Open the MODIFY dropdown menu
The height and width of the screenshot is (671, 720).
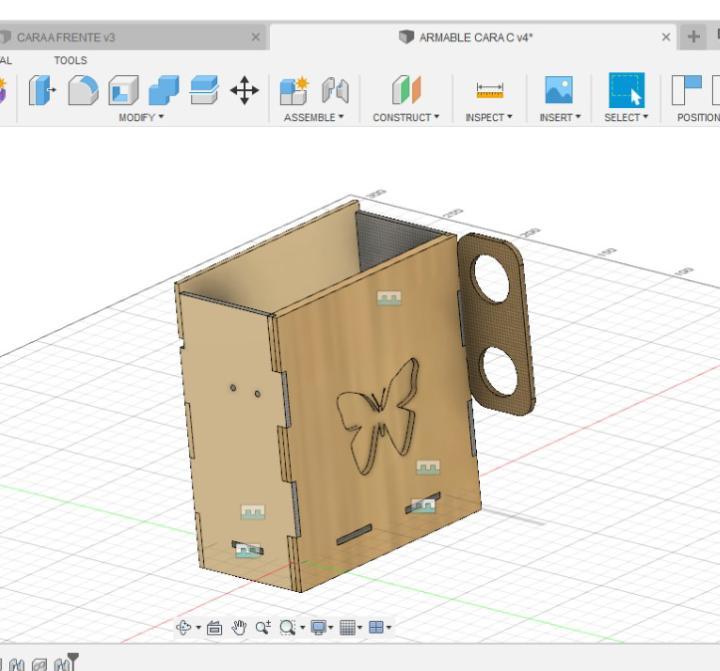[141, 118]
